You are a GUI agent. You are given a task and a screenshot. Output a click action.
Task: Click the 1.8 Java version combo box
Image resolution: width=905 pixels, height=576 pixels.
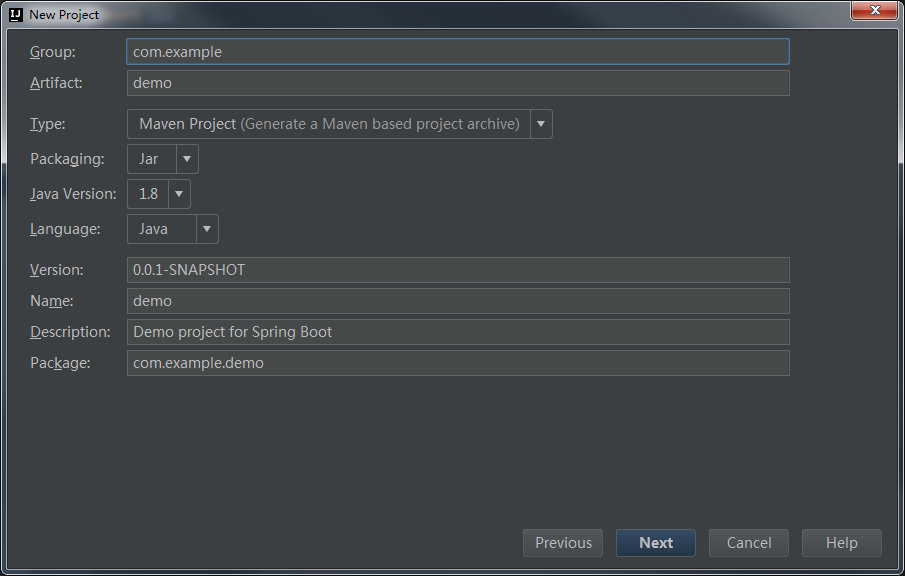159,194
